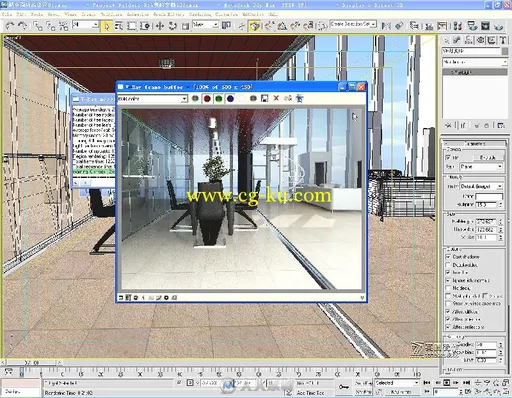Activate the Select and Scale tool

[186, 26]
